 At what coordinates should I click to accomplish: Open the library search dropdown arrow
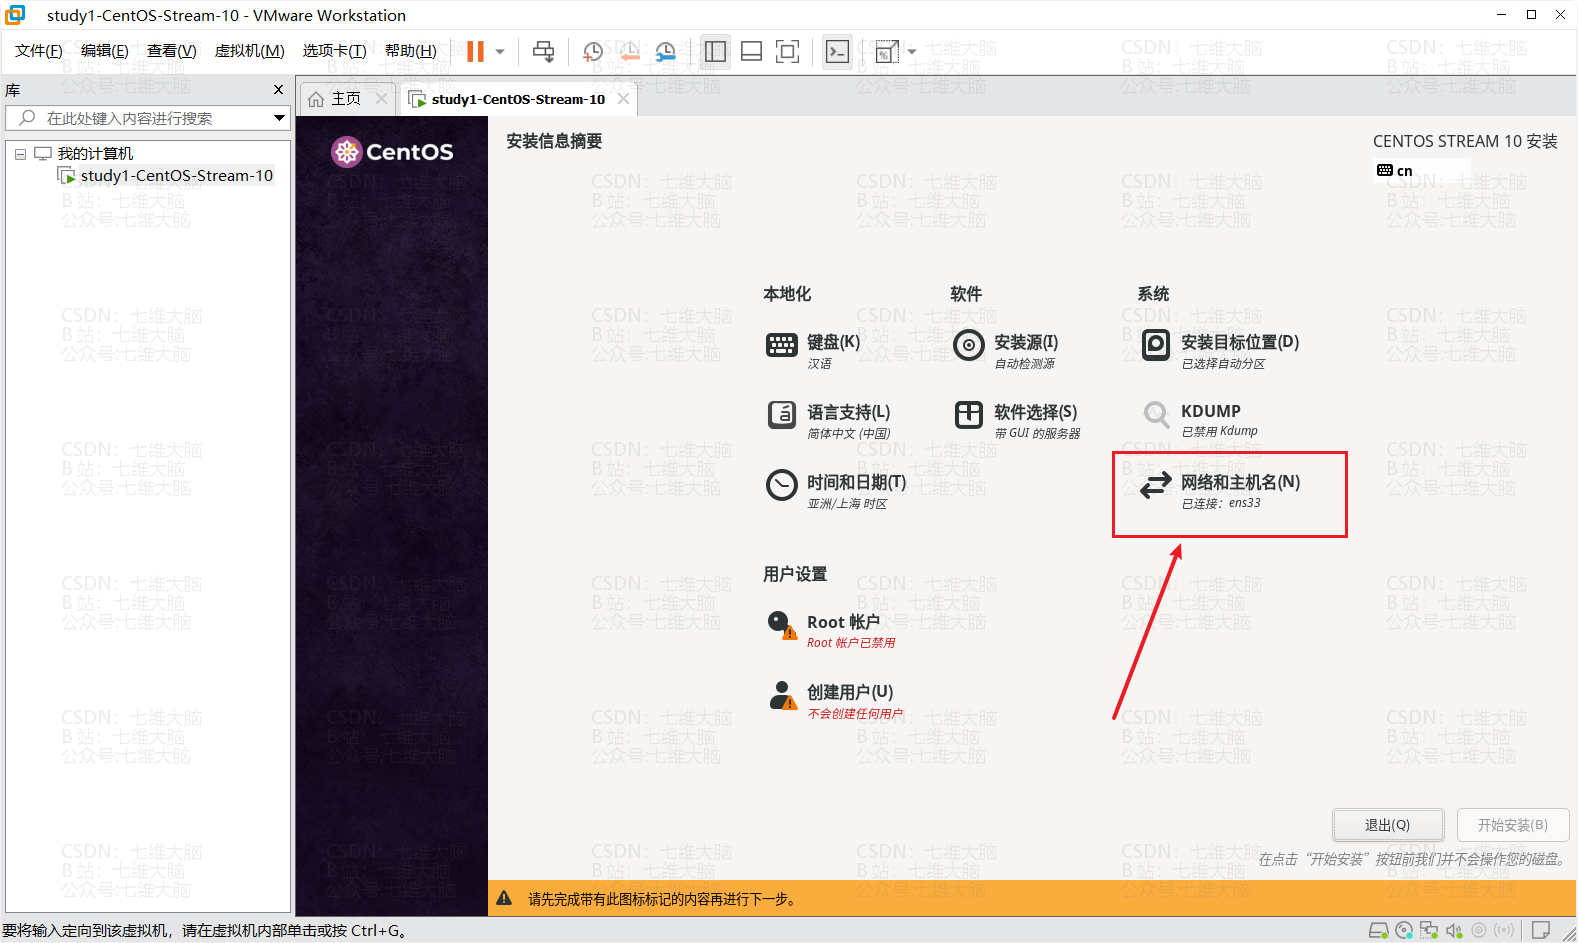coord(280,118)
